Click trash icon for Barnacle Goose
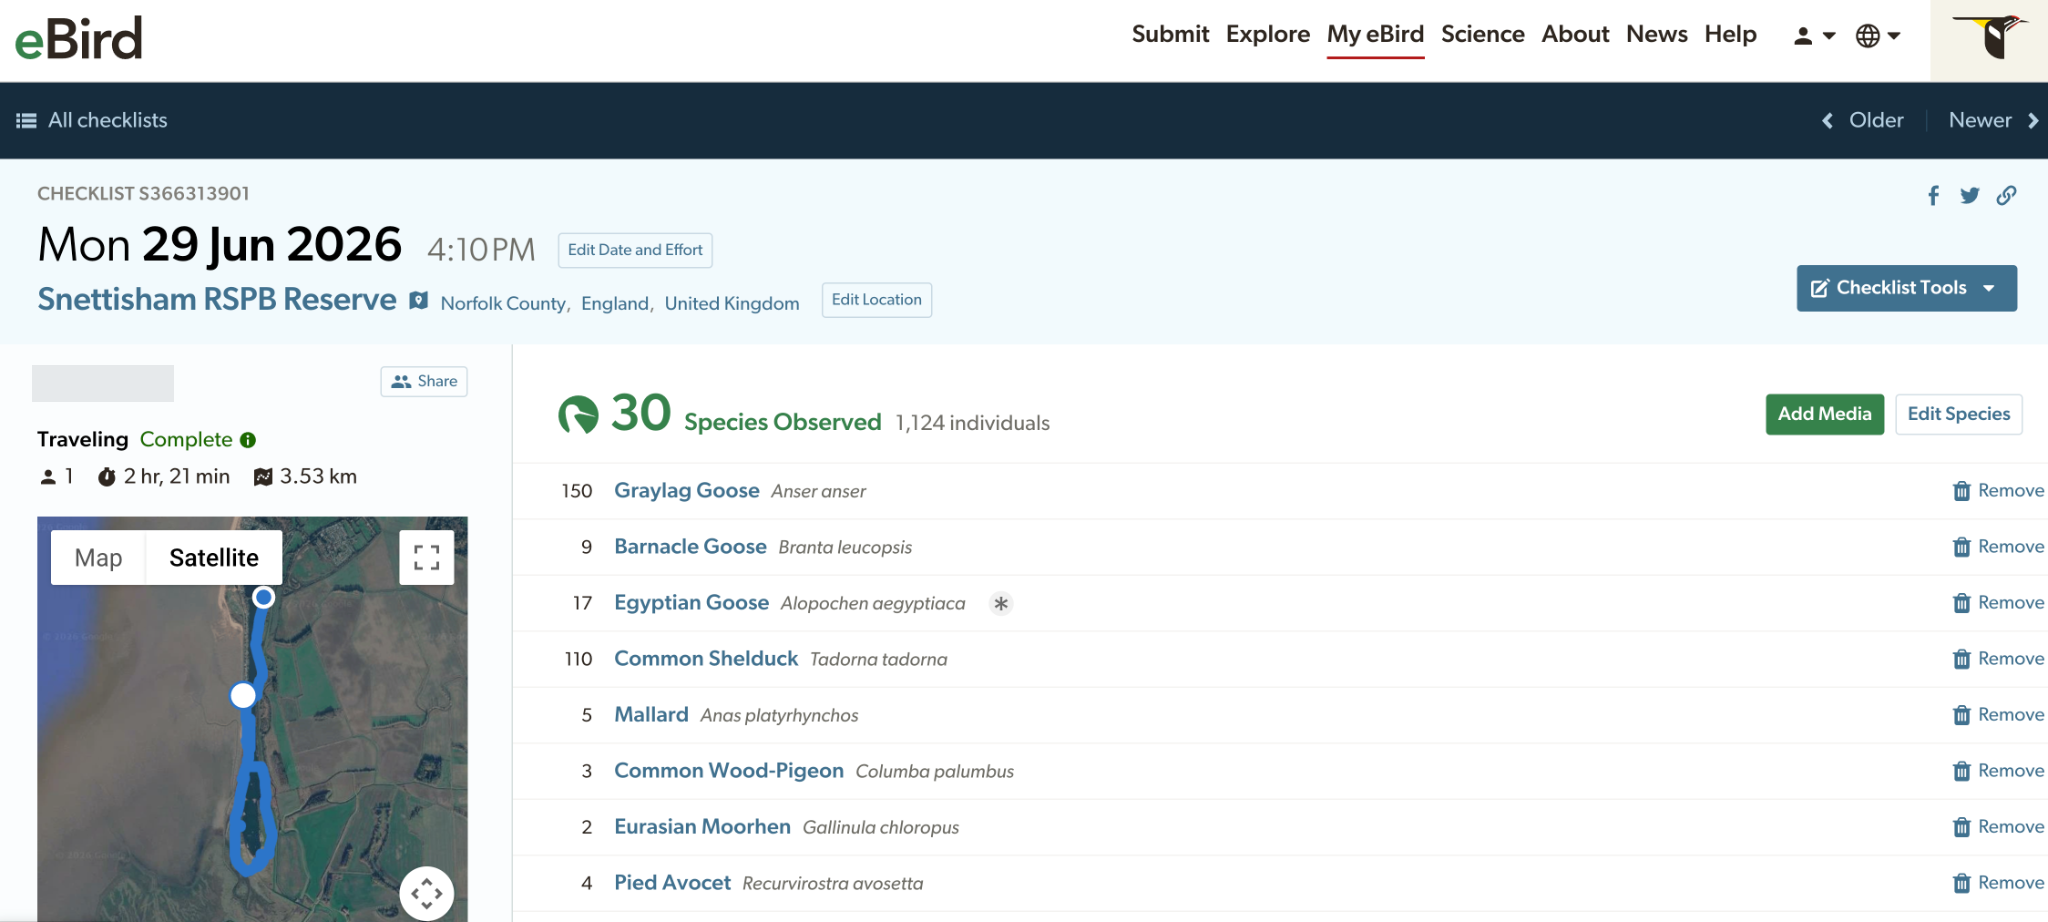Image resolution: width=2048 pixels, height=922 pixels. coord(1961,547)
